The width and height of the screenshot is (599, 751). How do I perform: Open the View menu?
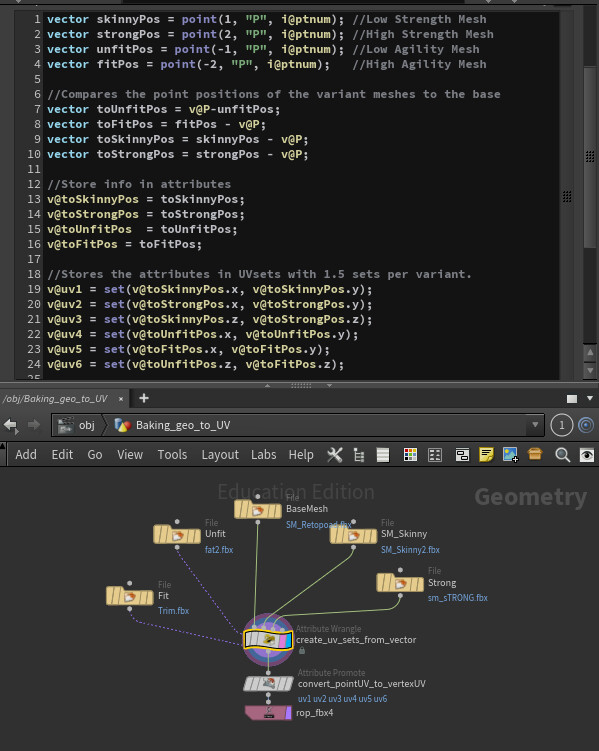130,455
